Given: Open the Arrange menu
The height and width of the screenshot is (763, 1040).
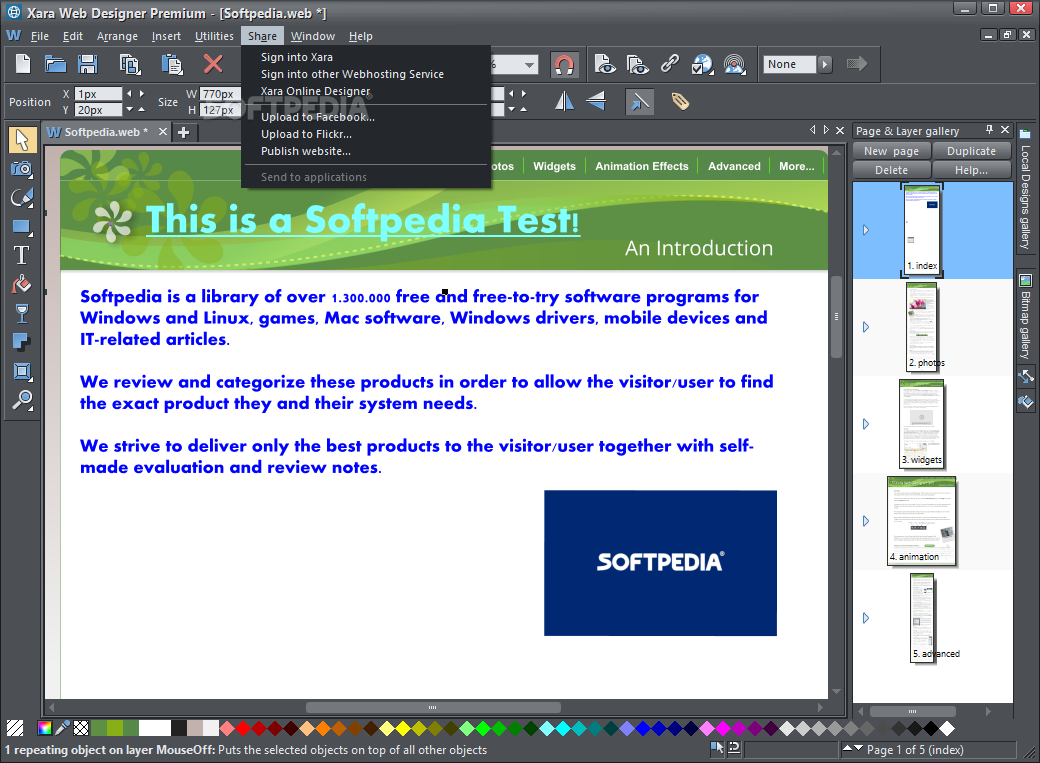Looking at the screenshot, I should pyautogui.click(x=117, y=36).
